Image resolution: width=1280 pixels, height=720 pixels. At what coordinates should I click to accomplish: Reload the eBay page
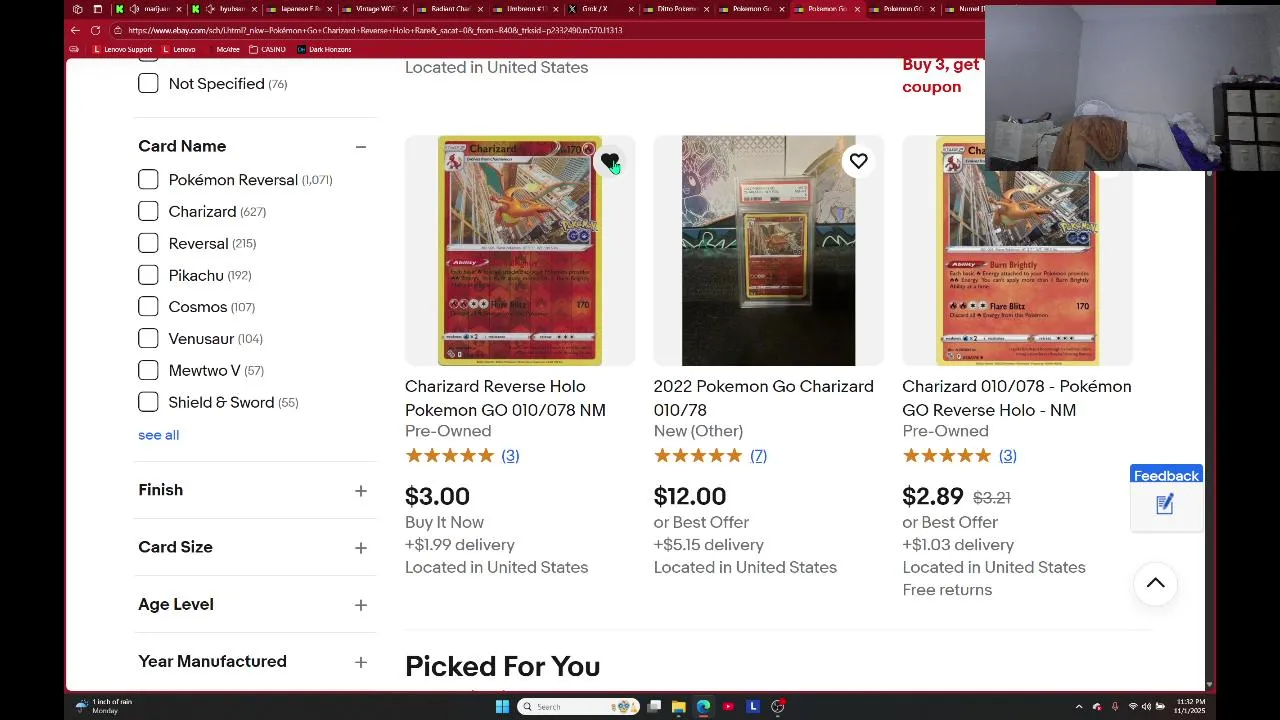pos(95,30)
